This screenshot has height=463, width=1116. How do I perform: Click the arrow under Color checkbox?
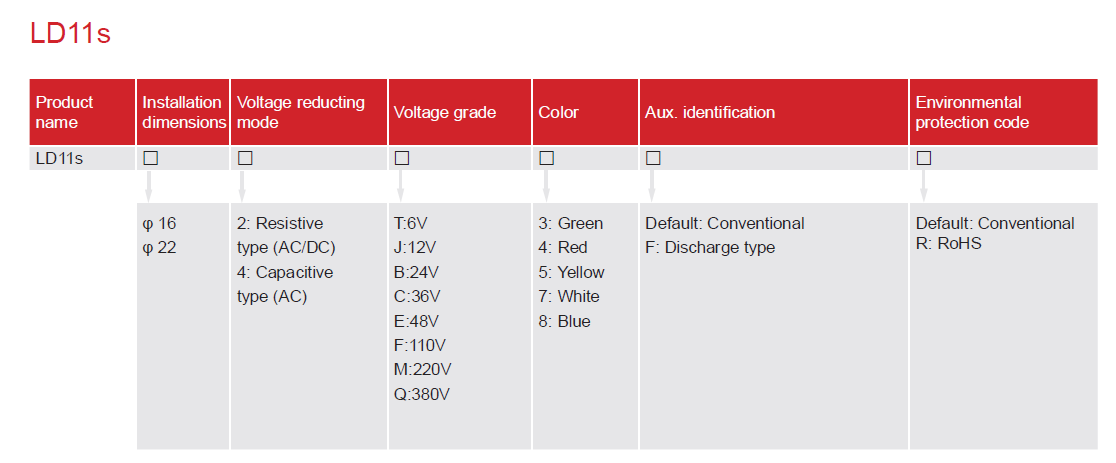pos(546,185)
